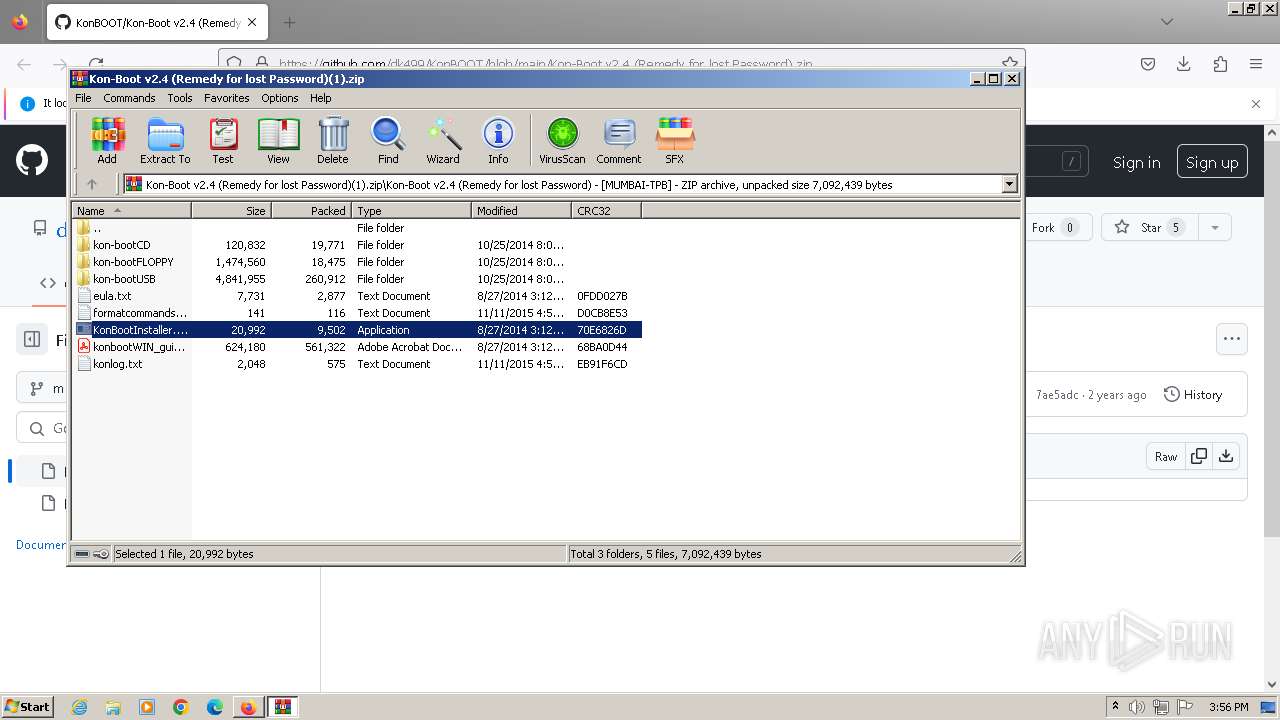Open Internet Explorer from taskbar
Screen dimensions: 1280x720
point(79,707)
